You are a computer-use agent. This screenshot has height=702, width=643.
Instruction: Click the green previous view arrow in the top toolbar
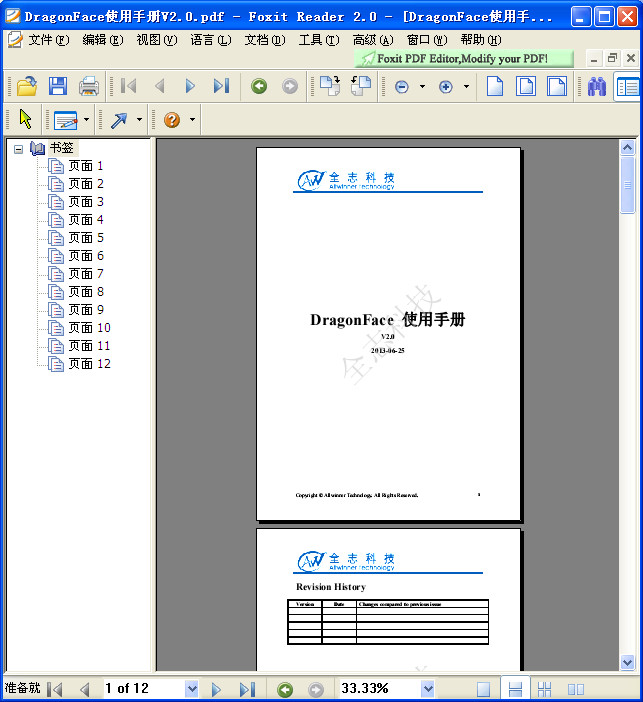click(x=259, y=86)
